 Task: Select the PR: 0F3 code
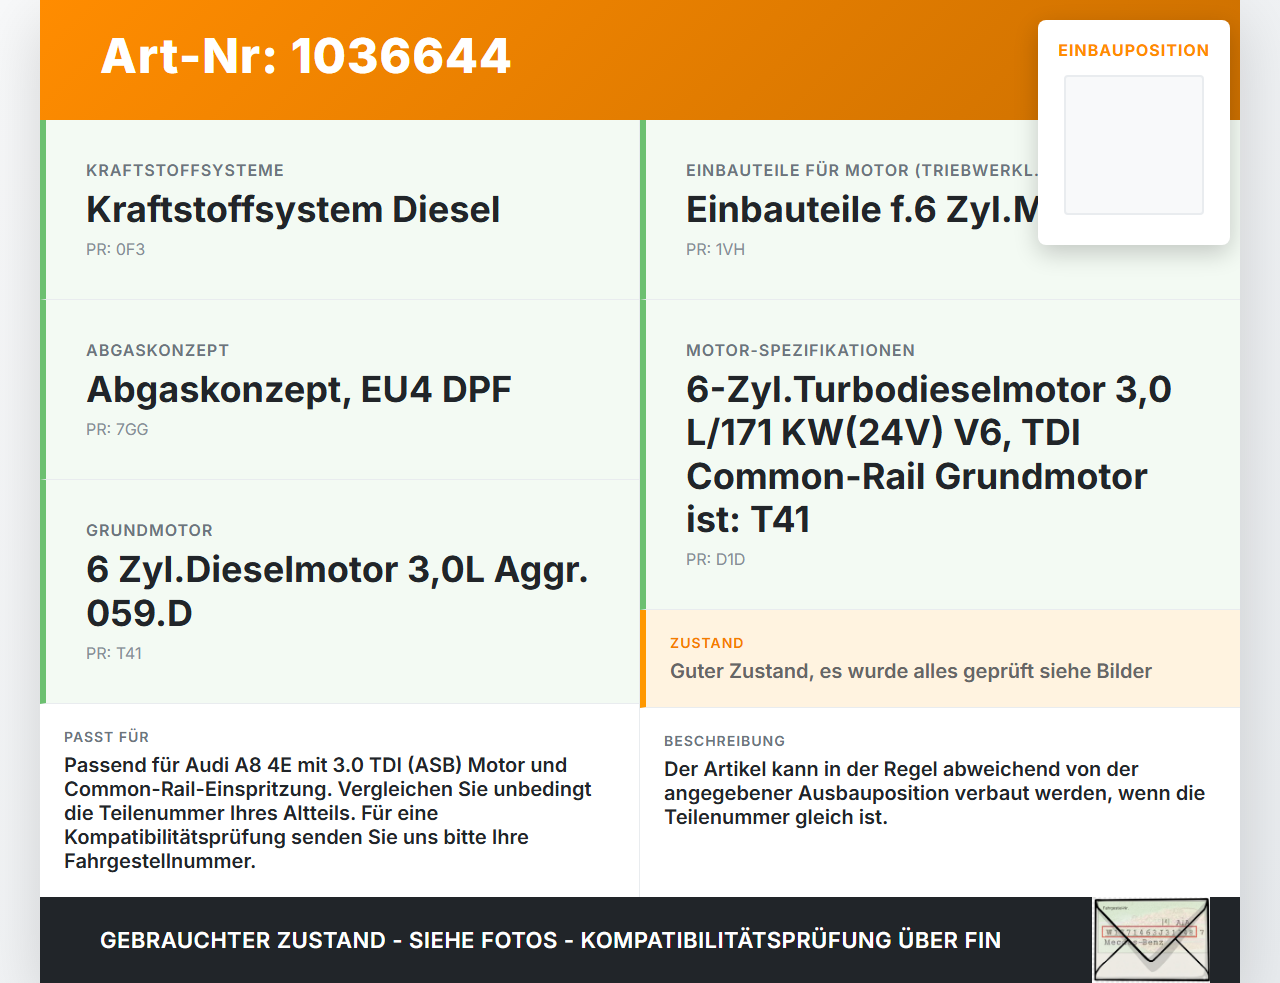point(115,249)
